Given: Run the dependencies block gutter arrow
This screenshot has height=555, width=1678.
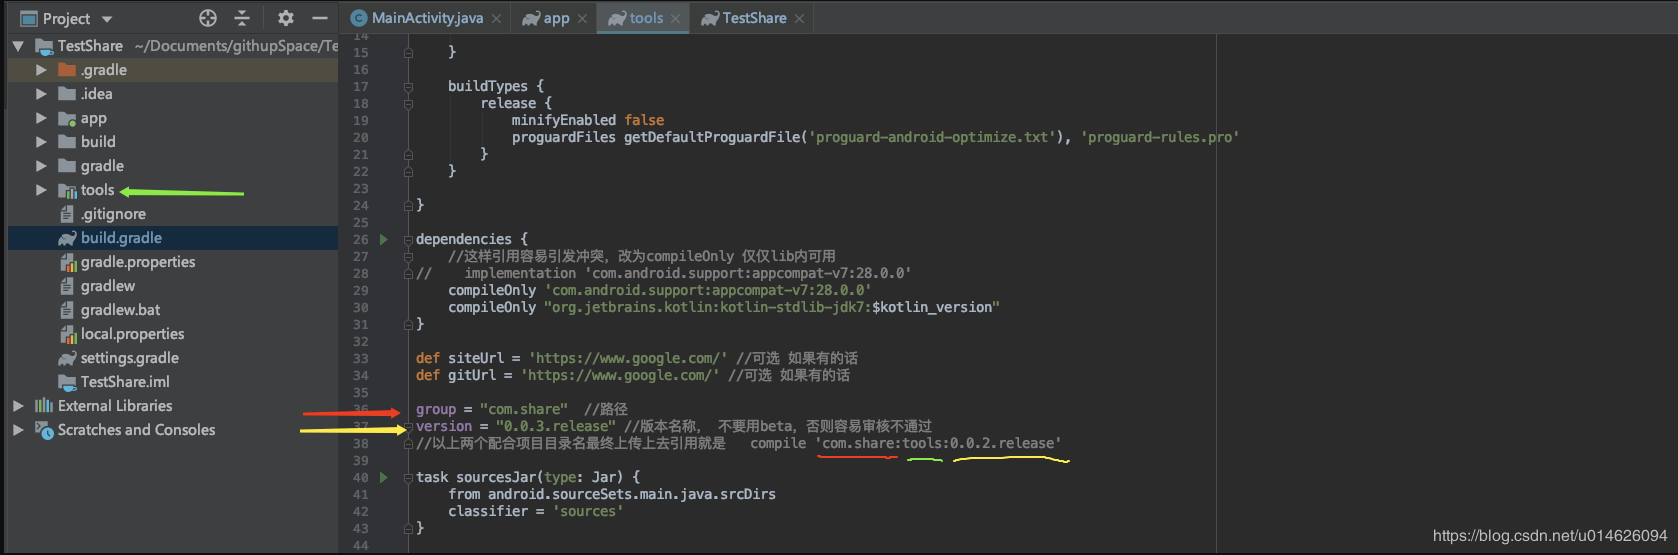Looking at the screenshot, I should click(384, 239).
